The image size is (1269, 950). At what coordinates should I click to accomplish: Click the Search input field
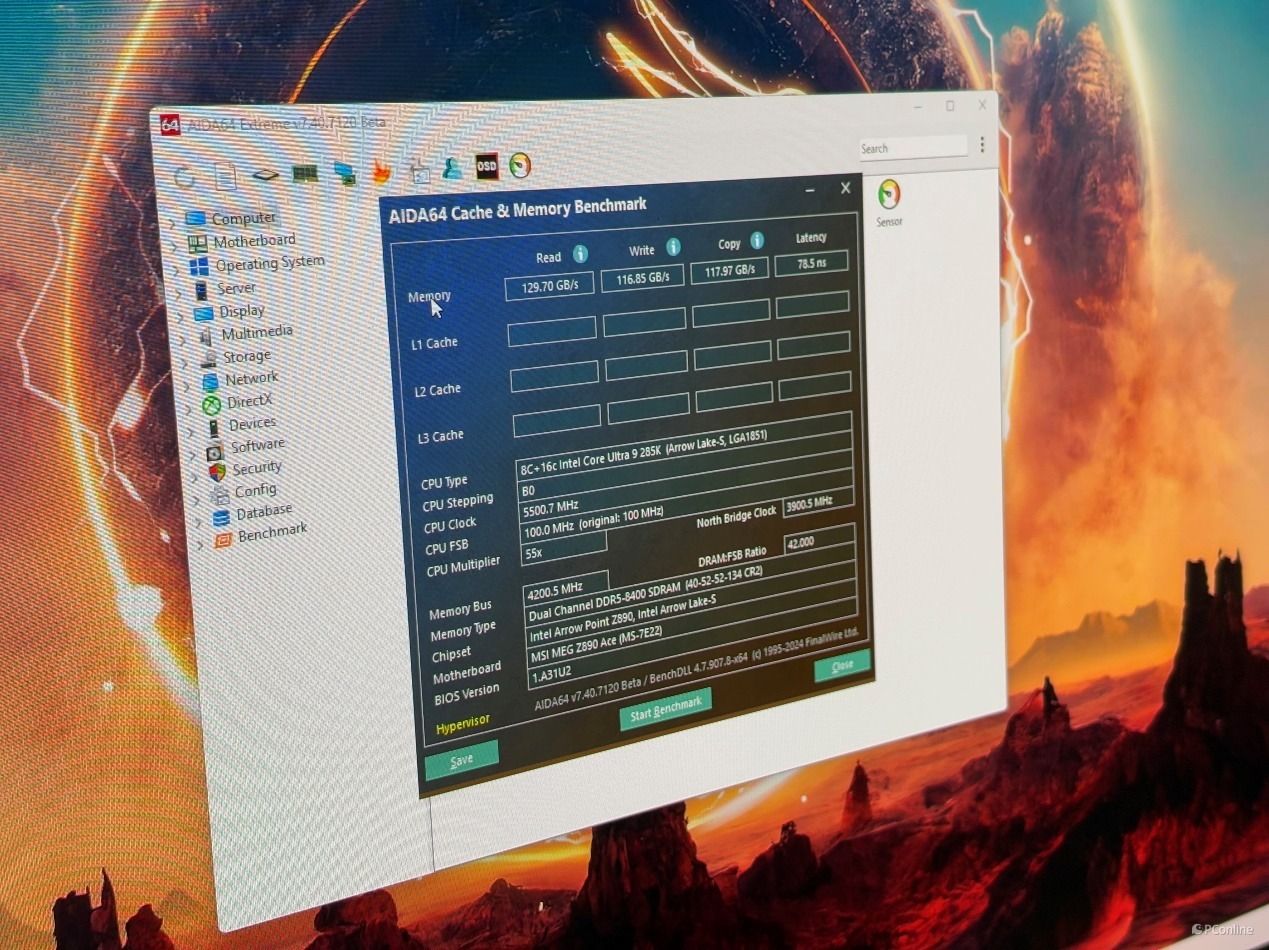(x=912, y=148)
